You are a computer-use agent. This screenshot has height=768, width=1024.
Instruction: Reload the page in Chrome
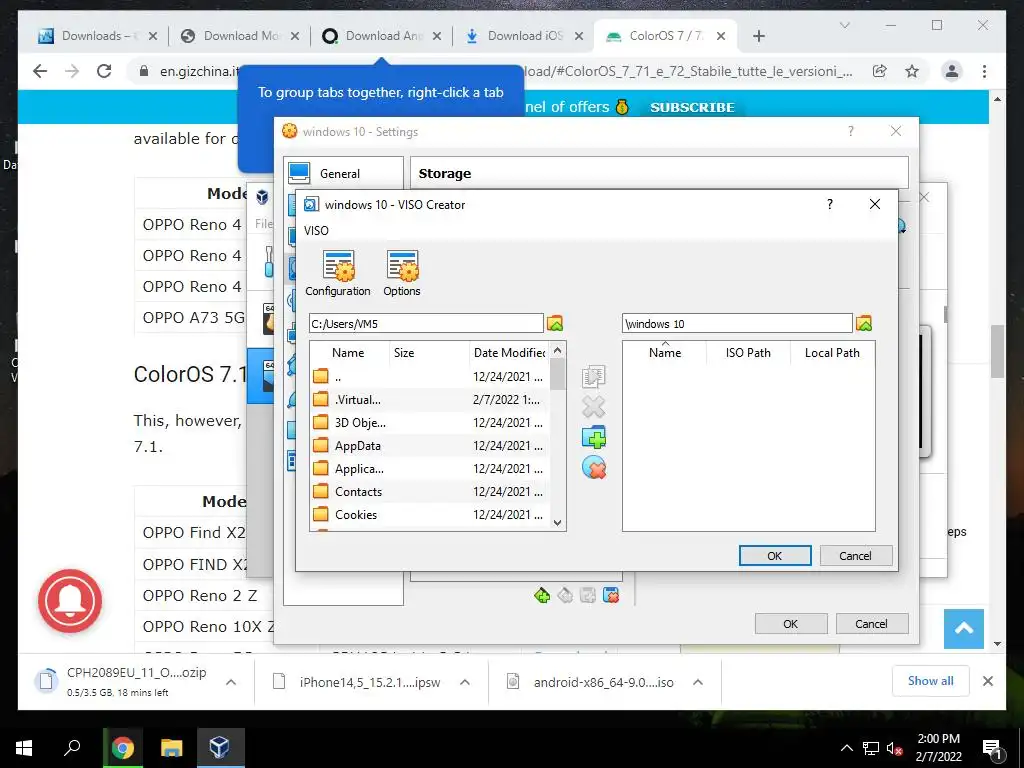[104, 71]
